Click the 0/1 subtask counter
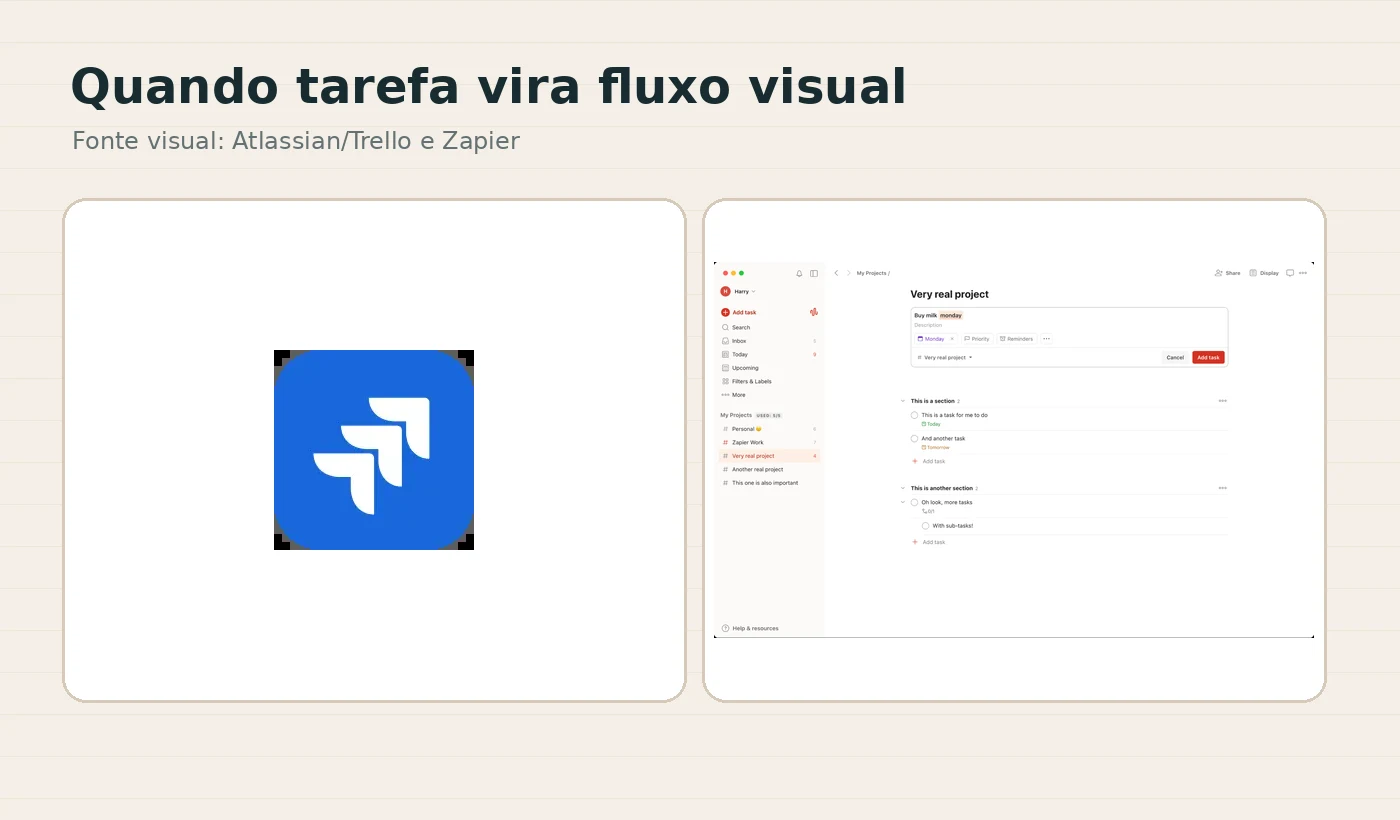The width and height of the screenshot is (1400, 820). [928, 511]
